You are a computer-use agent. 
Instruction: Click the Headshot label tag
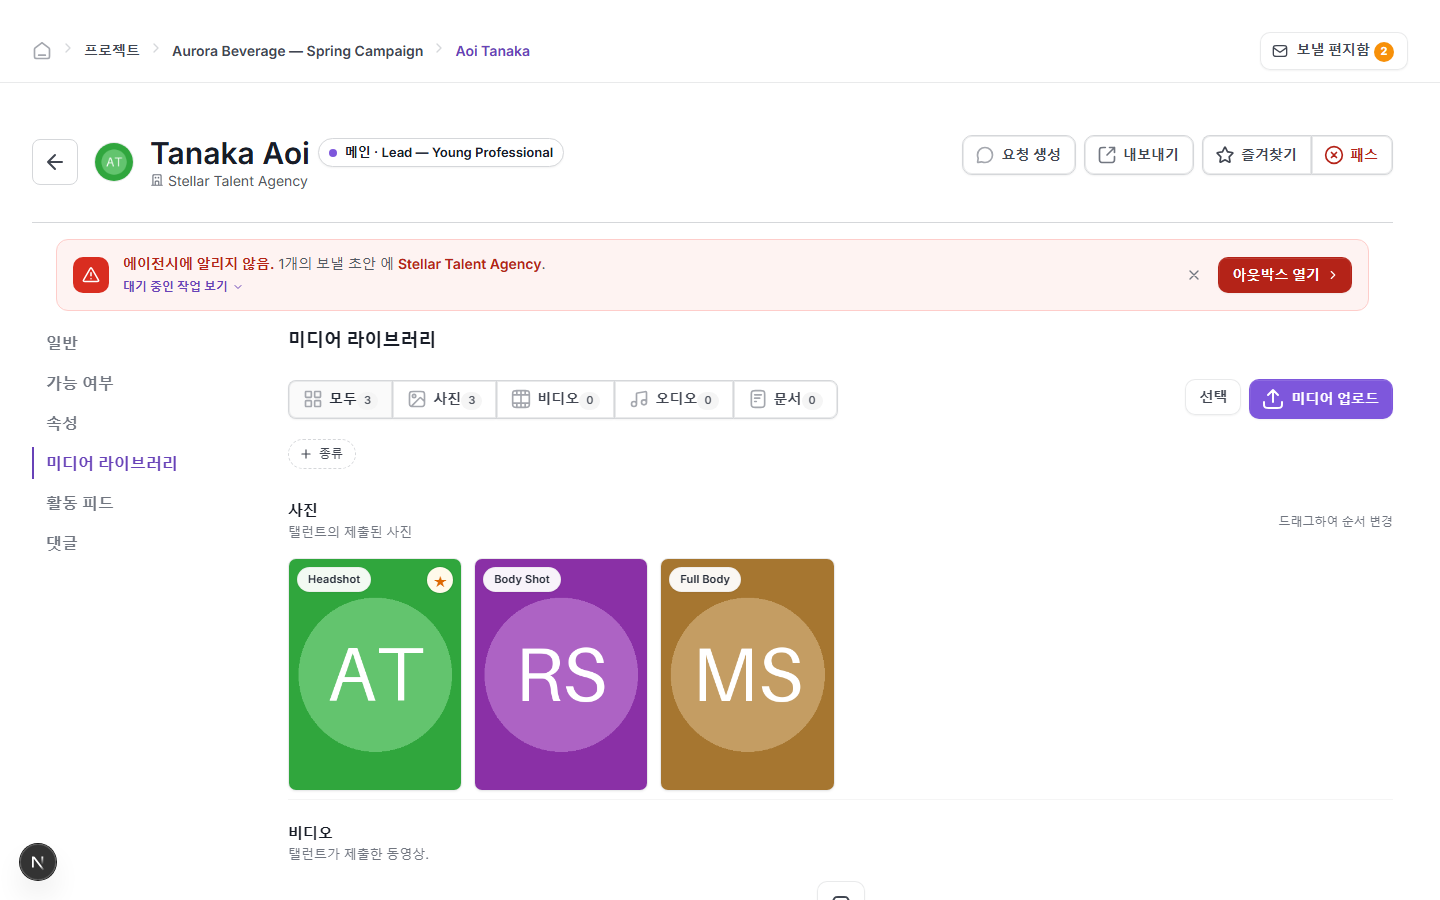pos(334,580)
